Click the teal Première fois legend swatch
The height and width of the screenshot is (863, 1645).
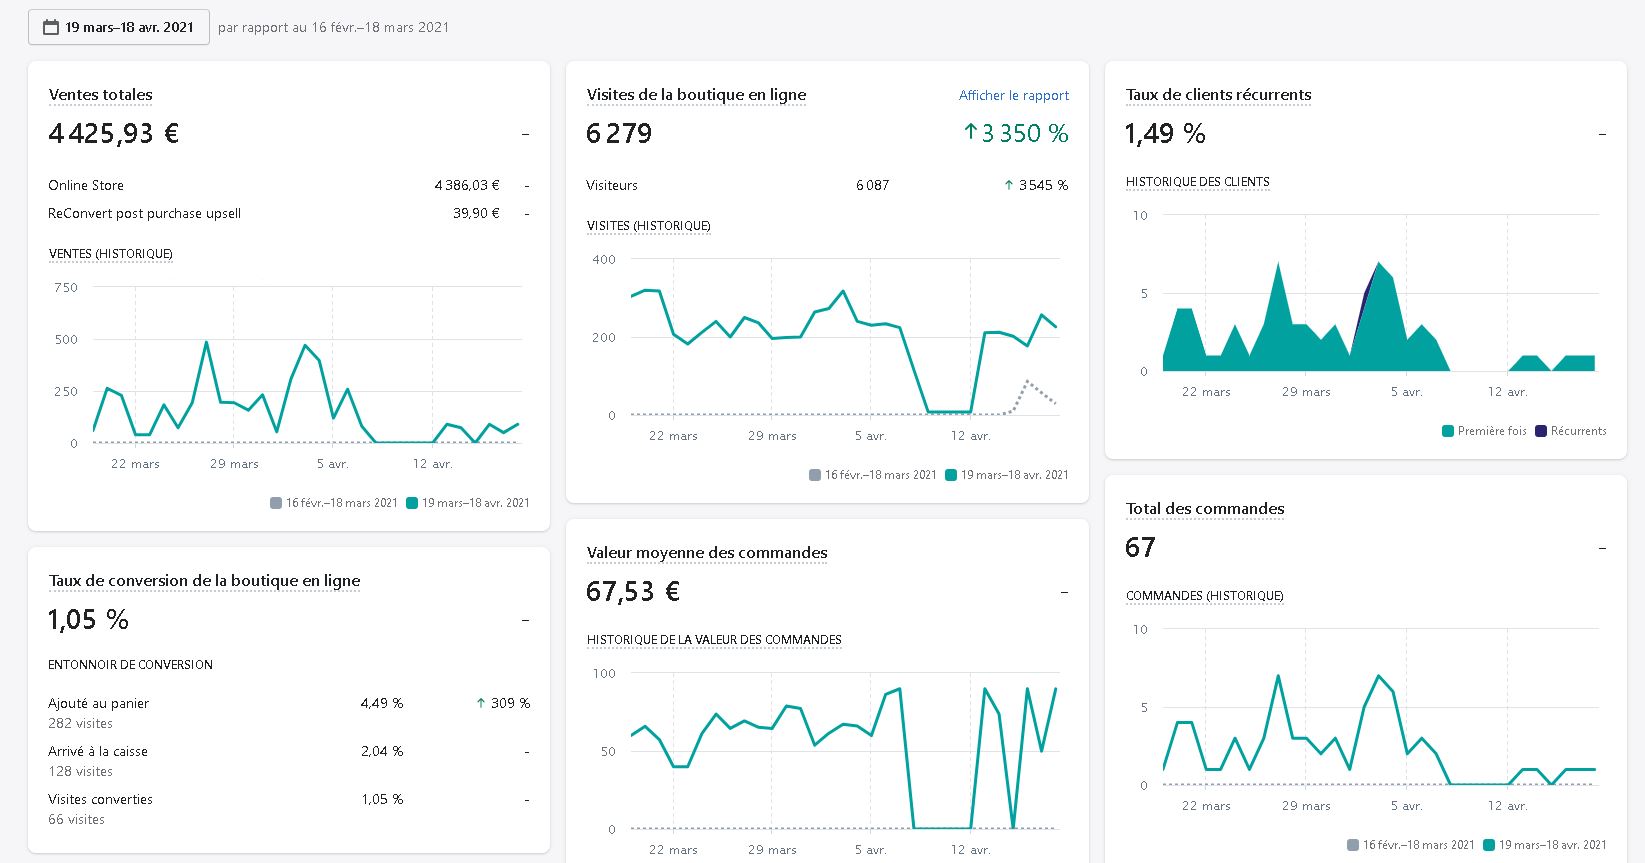point(1448,431)
